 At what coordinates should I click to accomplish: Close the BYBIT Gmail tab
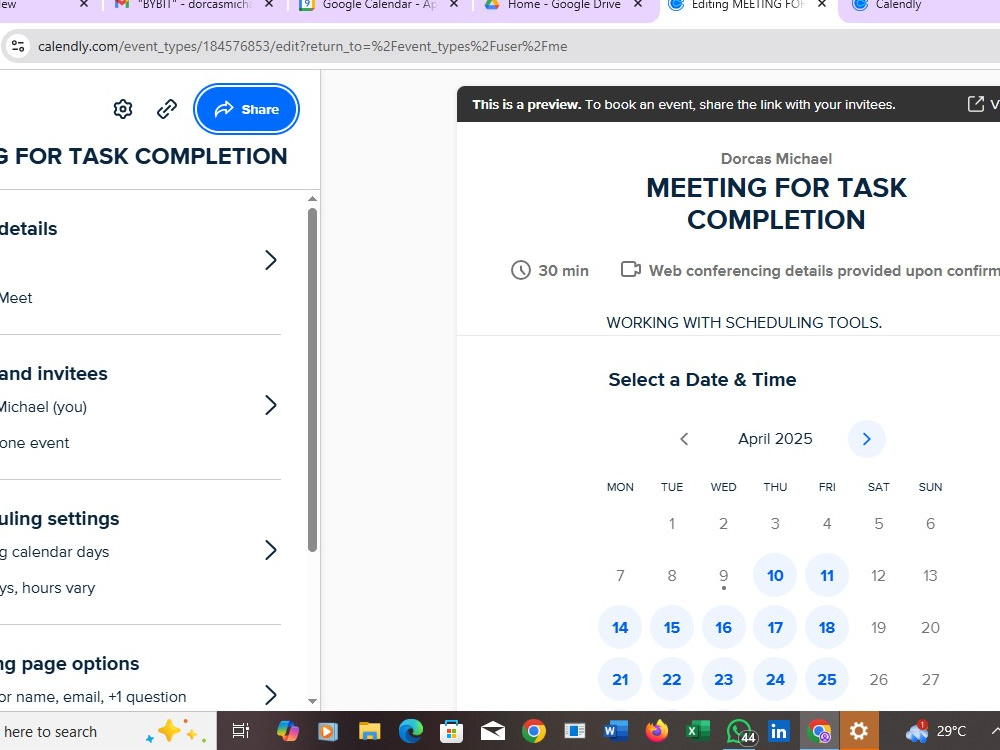pyautogui.click(x=268, y=4)
